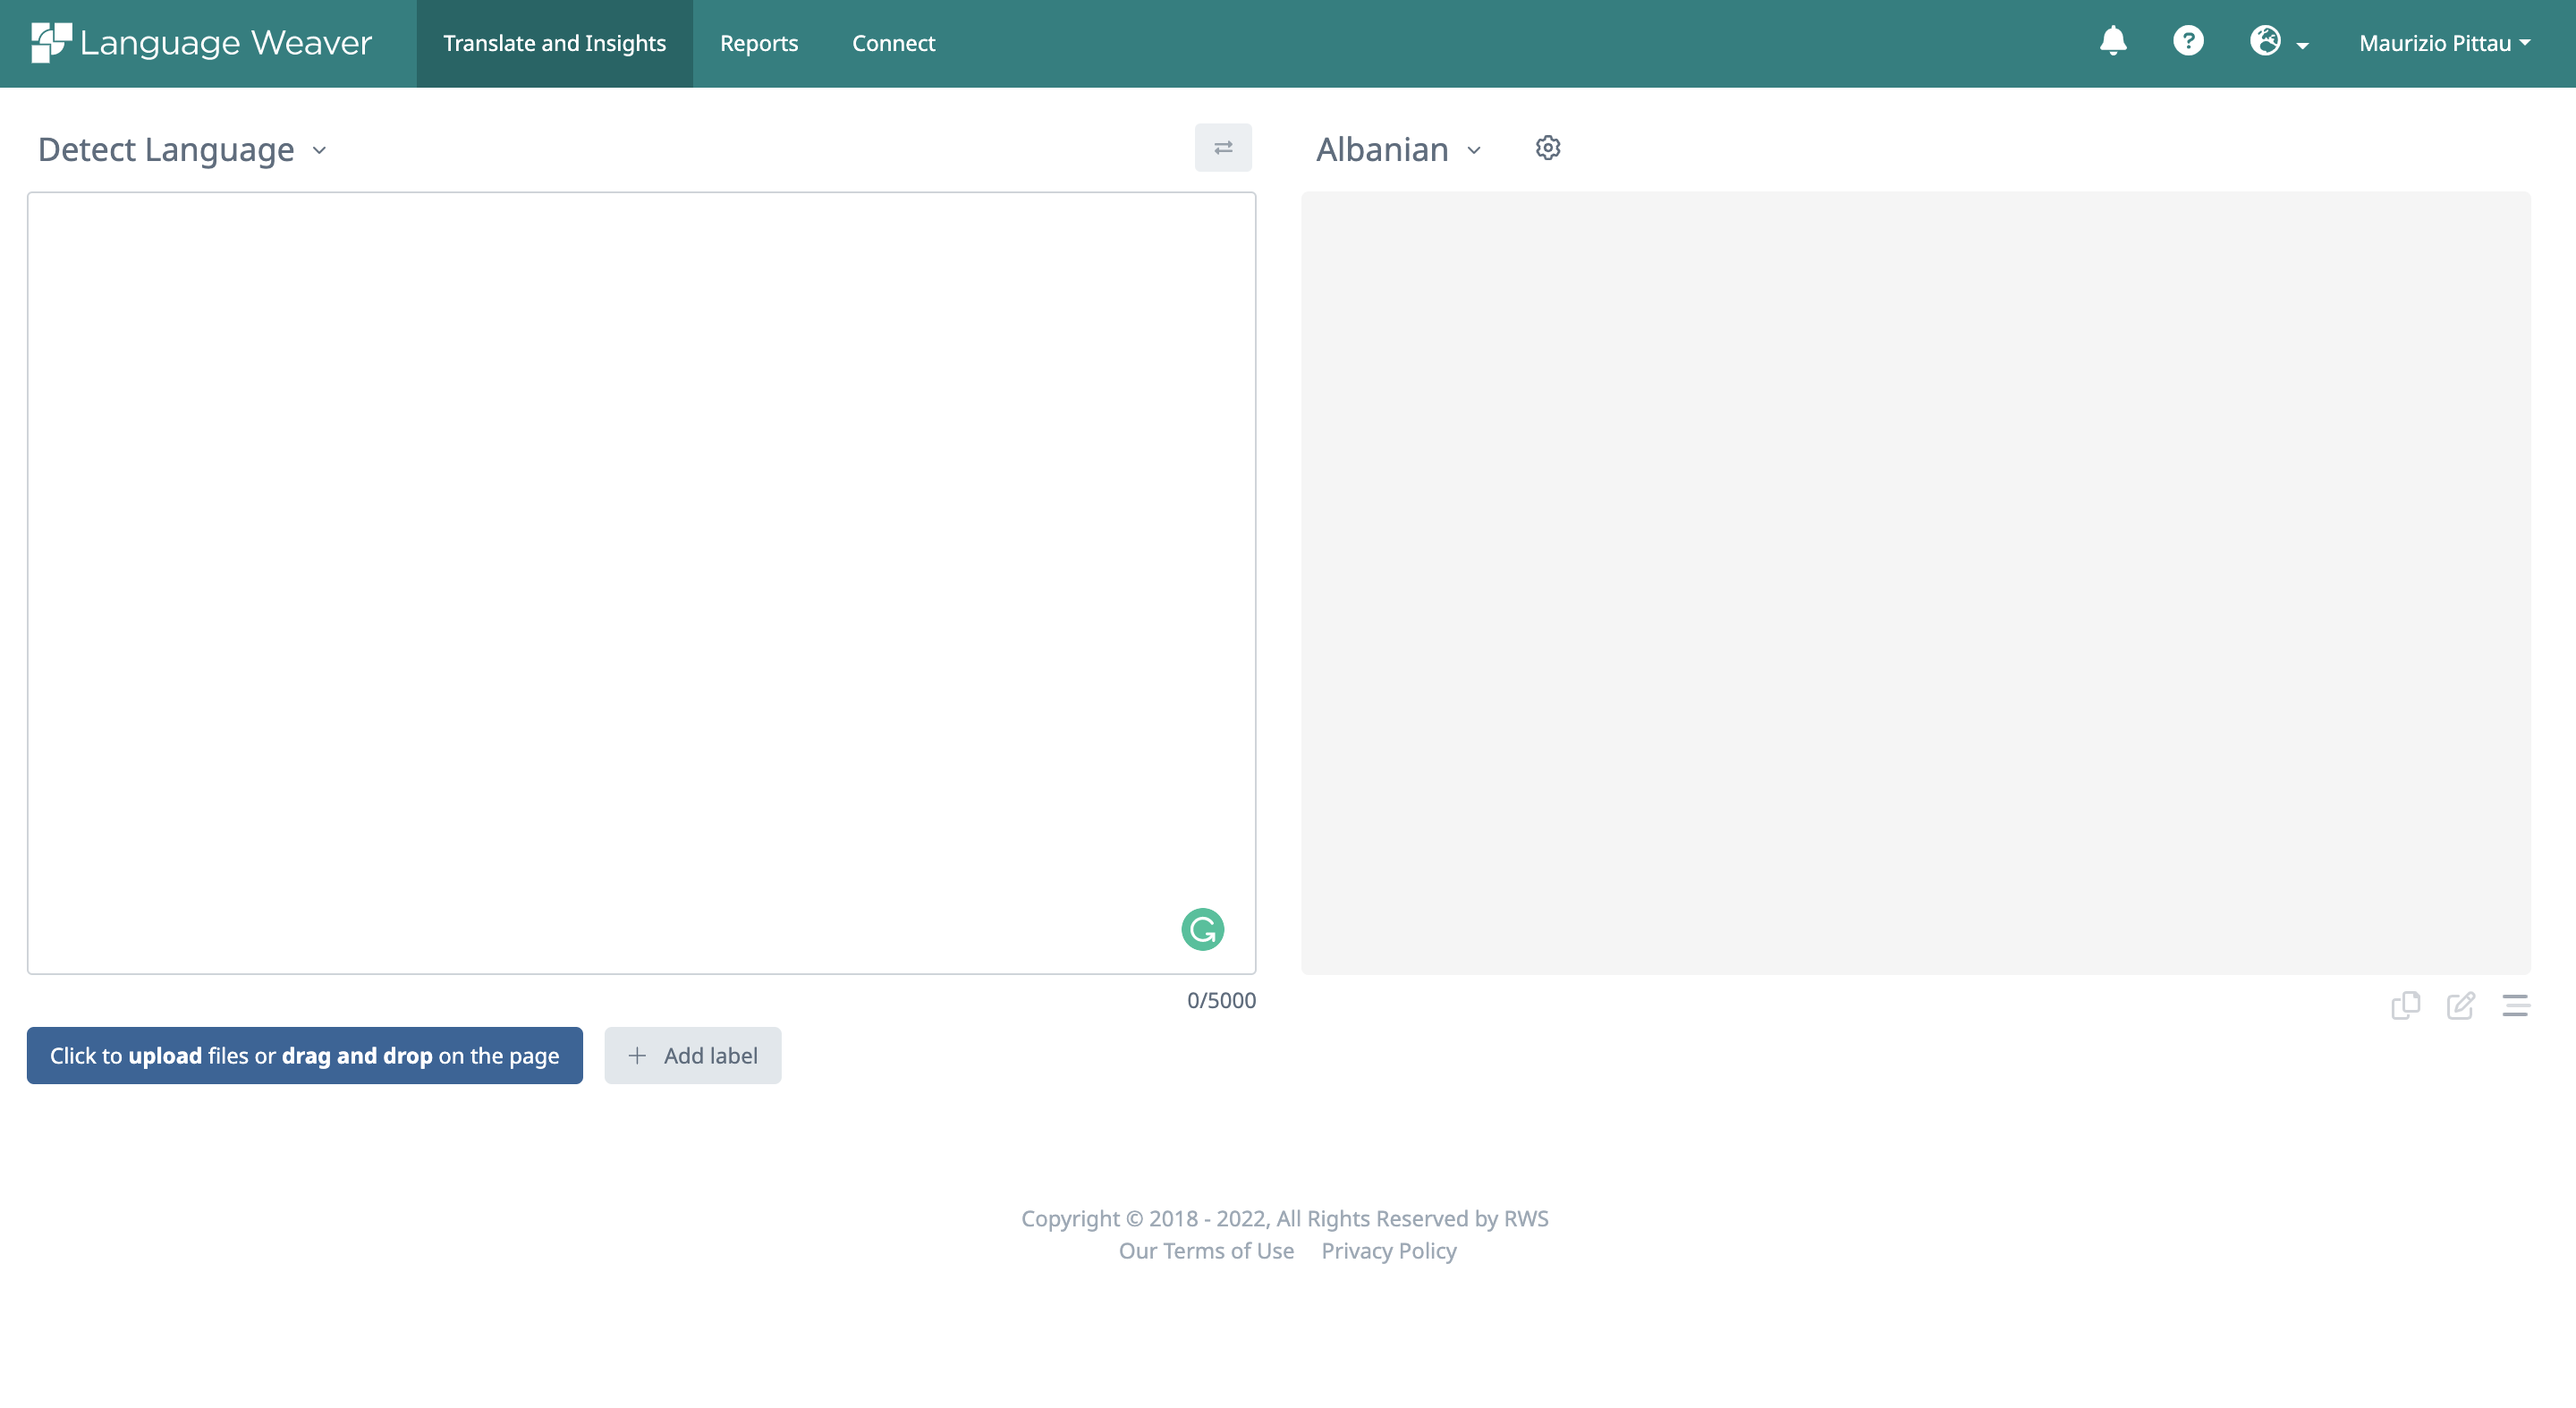
Task: Open Our Terms of Use link
Action: 1205,1250
